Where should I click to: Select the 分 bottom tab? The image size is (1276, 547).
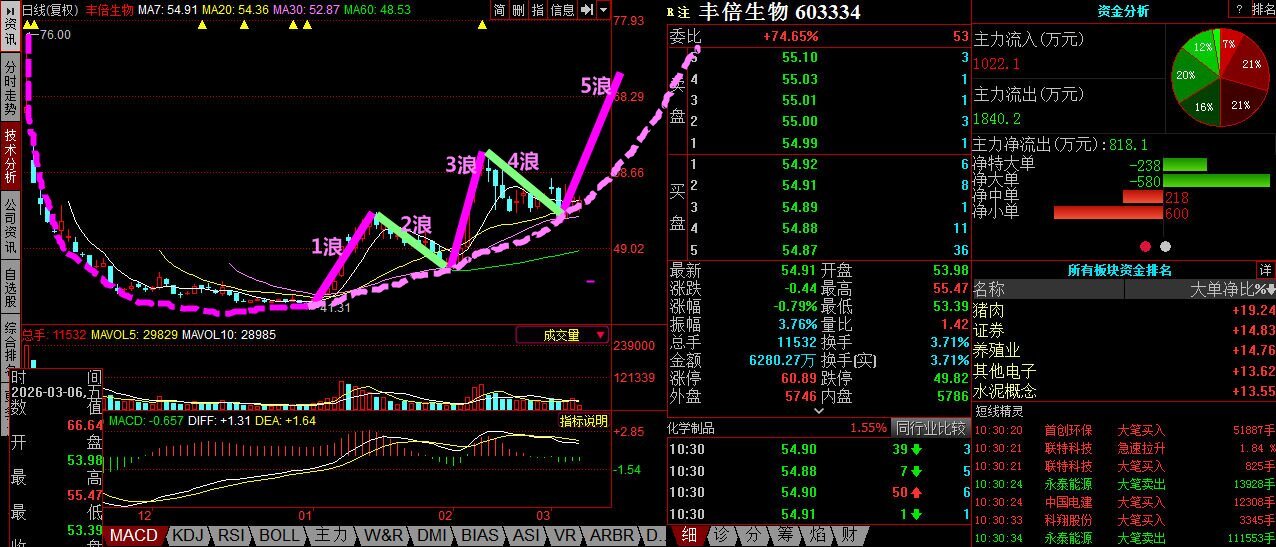[x=754, y=536]
